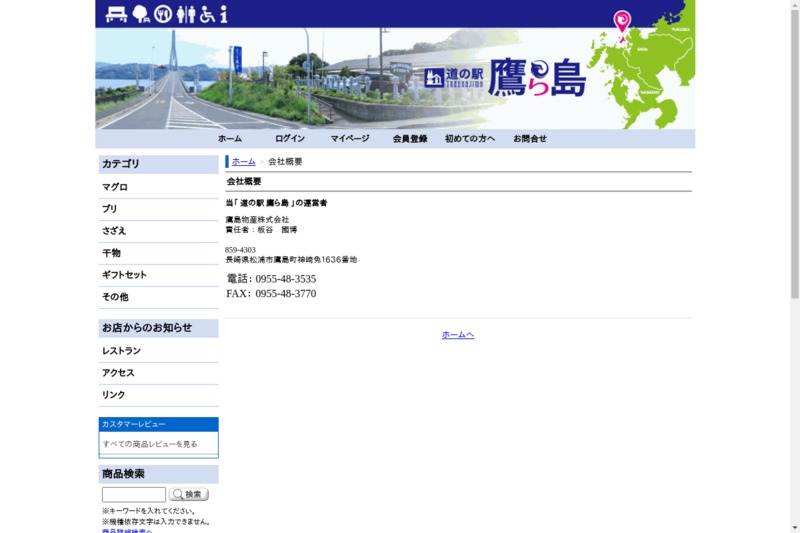Click the bench rest area icon
The width and height of the screenshot is (800, 533).
[x=116, y=14]
